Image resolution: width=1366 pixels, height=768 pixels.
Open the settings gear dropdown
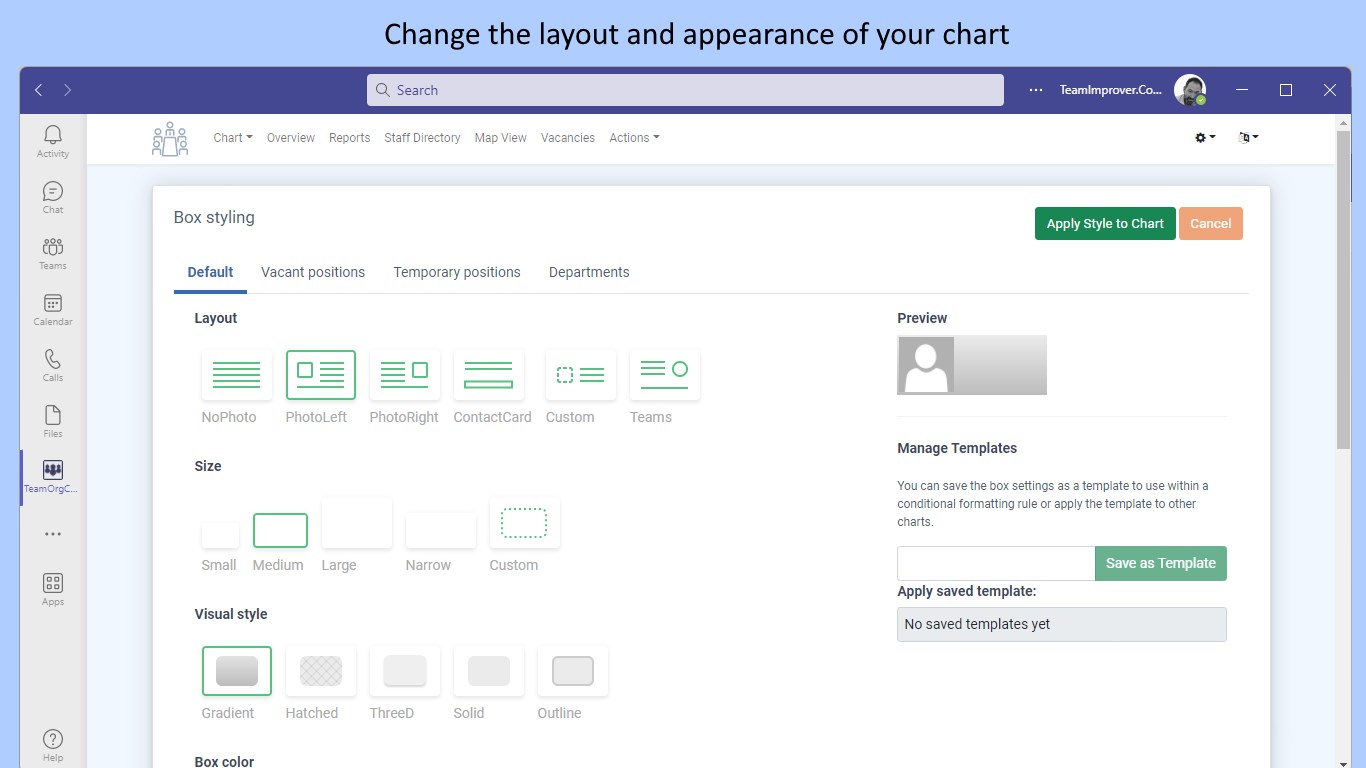click(x=1205, y=138)
